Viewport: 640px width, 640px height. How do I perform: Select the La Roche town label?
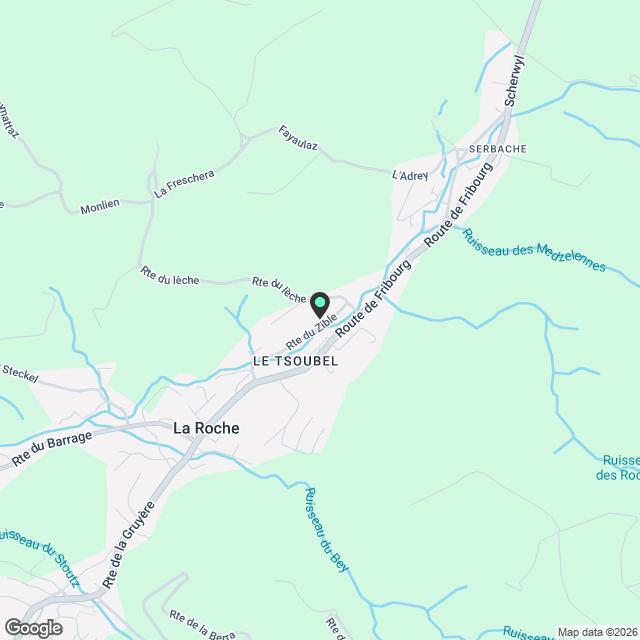[206, 428]
